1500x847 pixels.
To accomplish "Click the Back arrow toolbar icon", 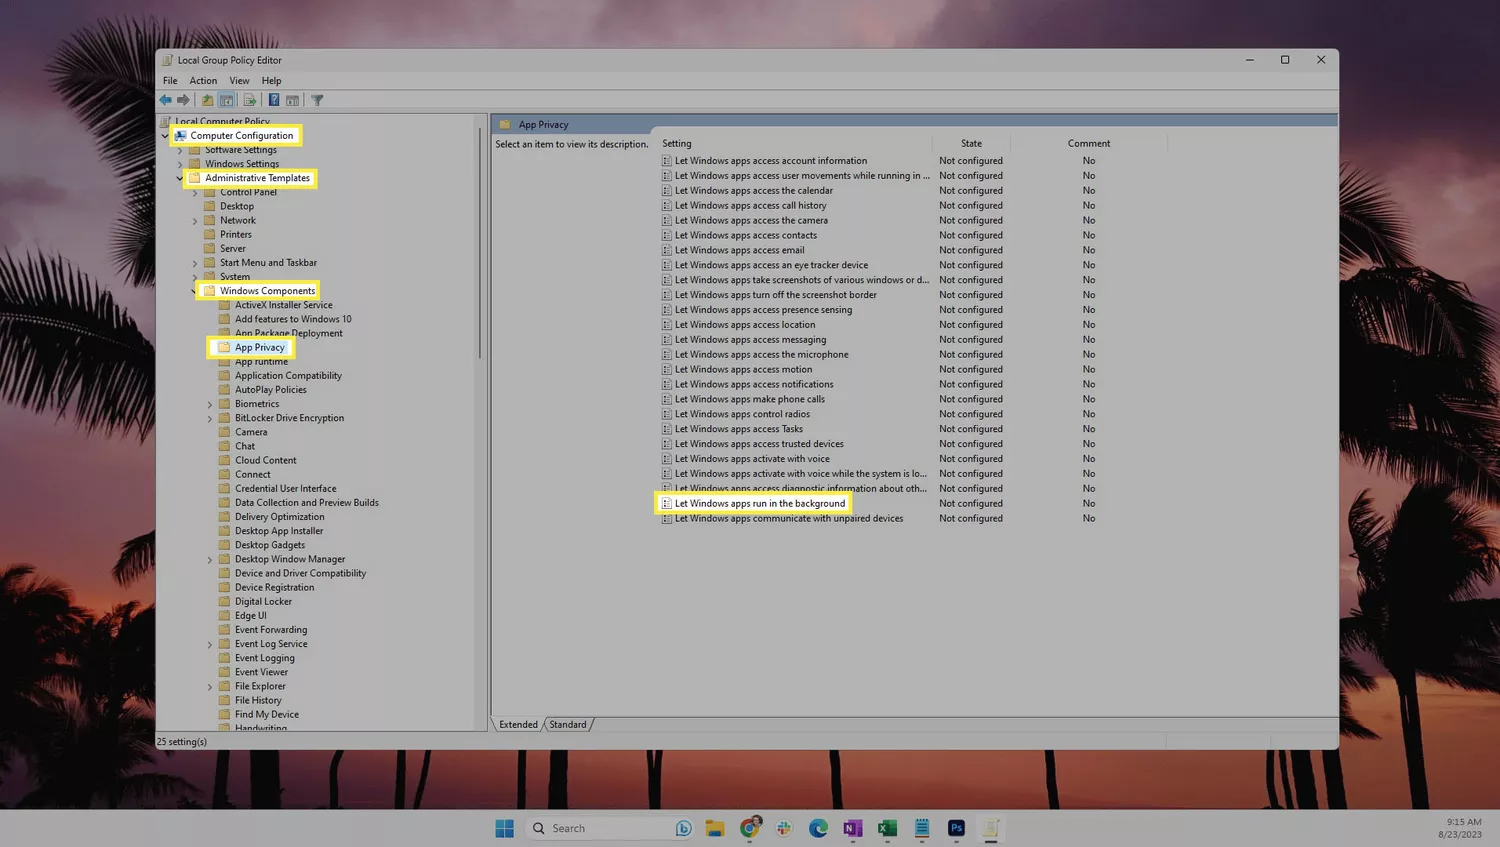I will (166, 100).
